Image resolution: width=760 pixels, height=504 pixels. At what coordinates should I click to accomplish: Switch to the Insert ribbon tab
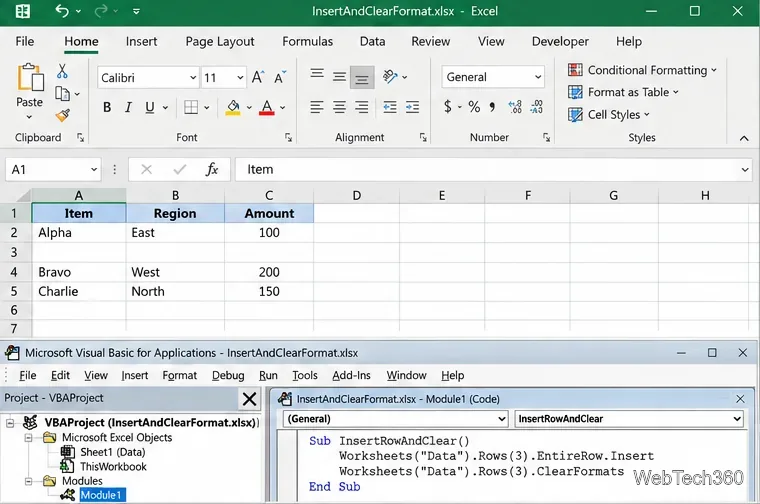coord(141,42)
